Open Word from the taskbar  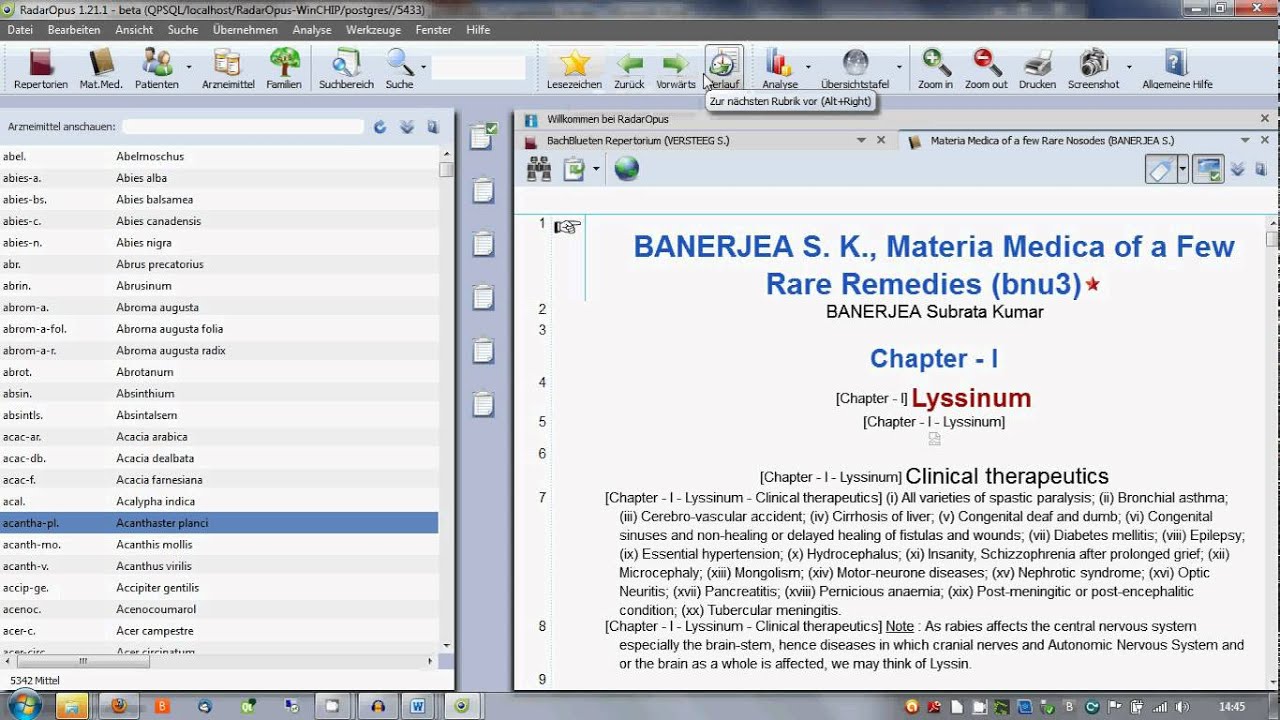418,706
